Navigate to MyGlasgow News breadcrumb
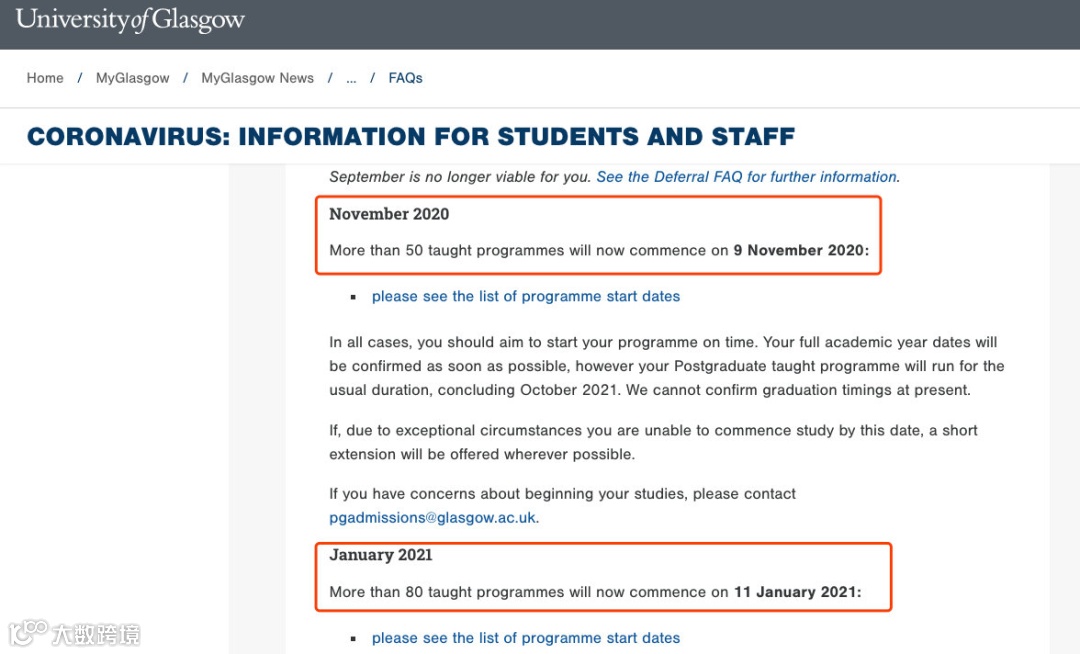Screen dimensions: 1080x654 coord(257,78)
